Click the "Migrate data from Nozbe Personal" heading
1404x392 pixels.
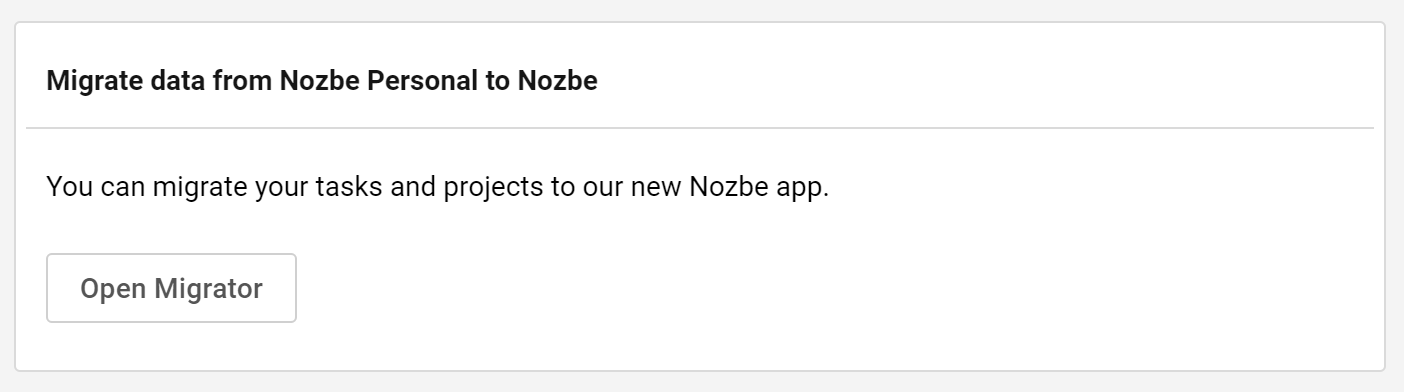point(322,81)
